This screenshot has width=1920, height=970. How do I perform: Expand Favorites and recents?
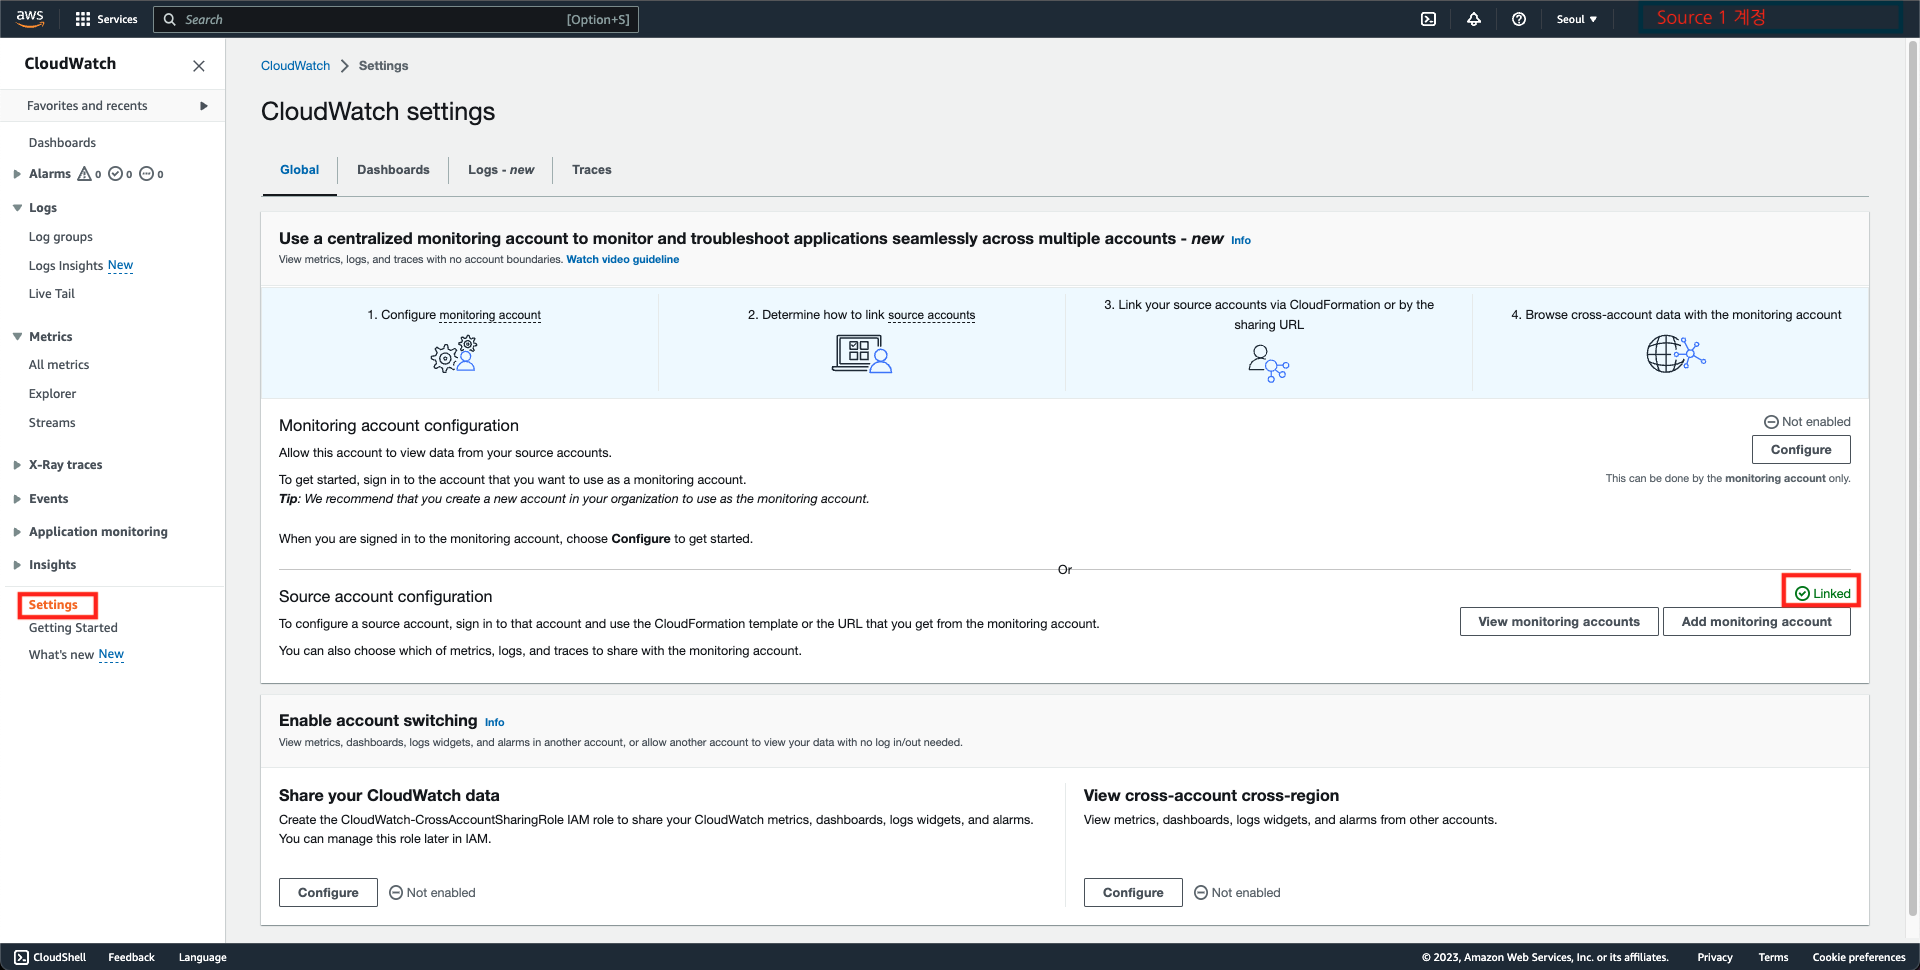click(203, 105)
